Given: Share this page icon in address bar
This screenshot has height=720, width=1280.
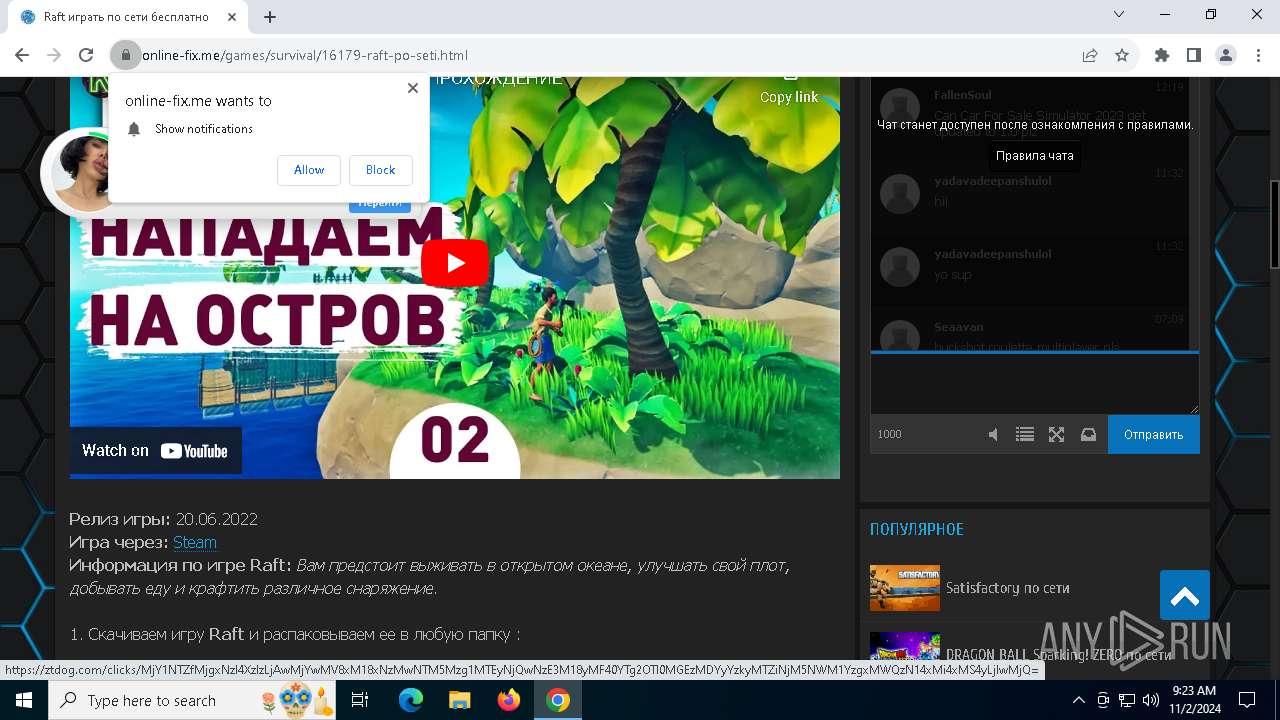Looking at the screenshot, I should 1090,55.
